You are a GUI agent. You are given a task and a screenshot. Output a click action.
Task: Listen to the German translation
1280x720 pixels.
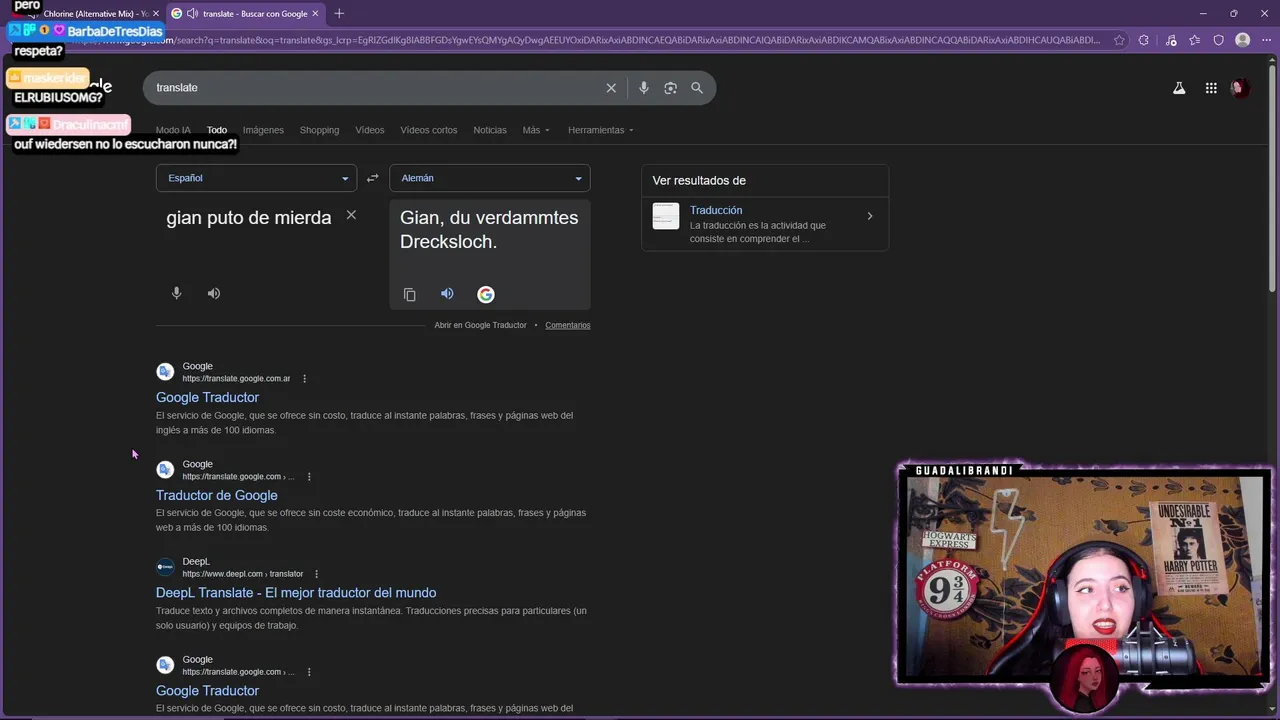tap(447, 294)
